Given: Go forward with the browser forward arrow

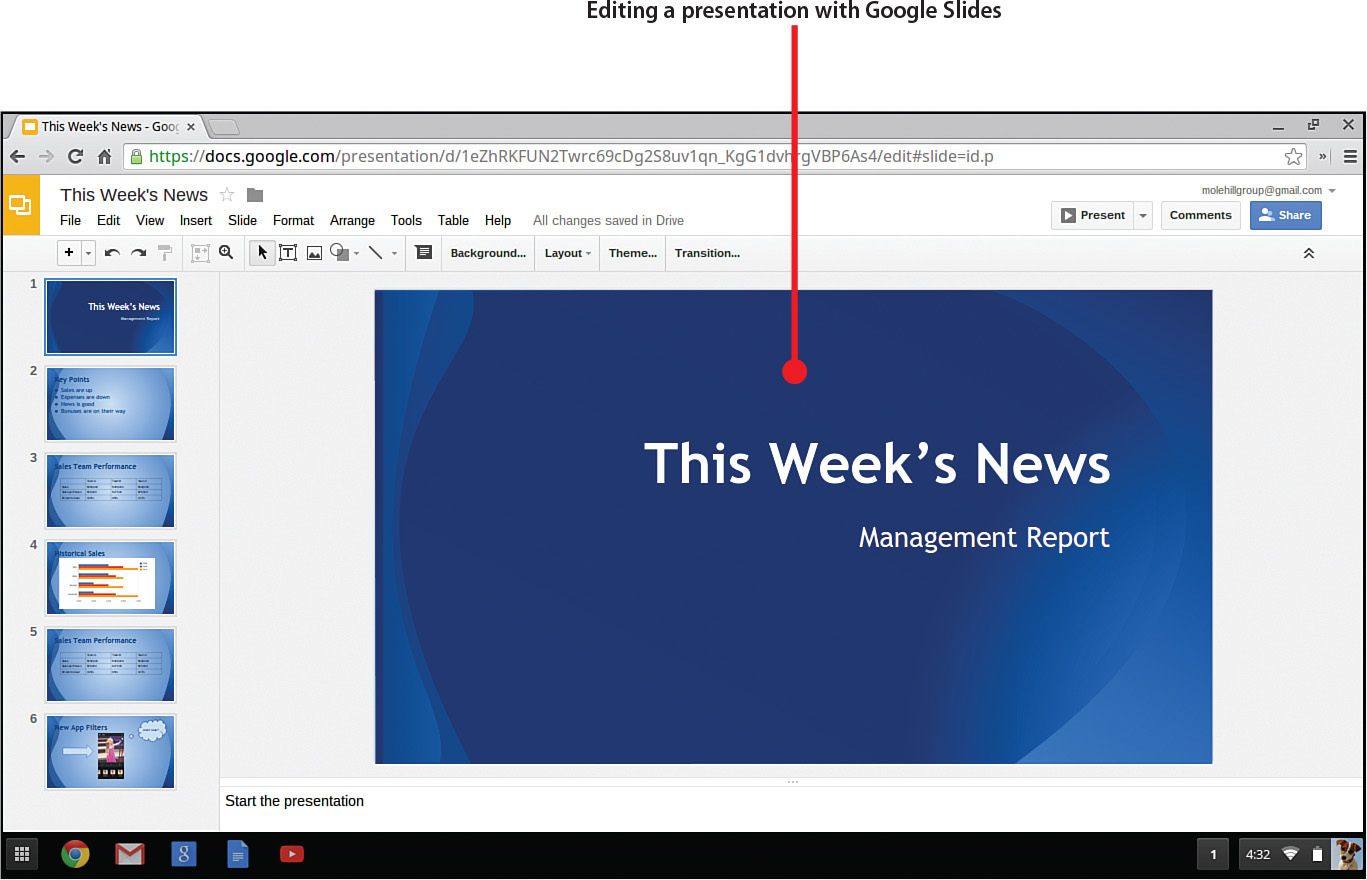Looking at the screenshot, I should [x=45, y=157].
